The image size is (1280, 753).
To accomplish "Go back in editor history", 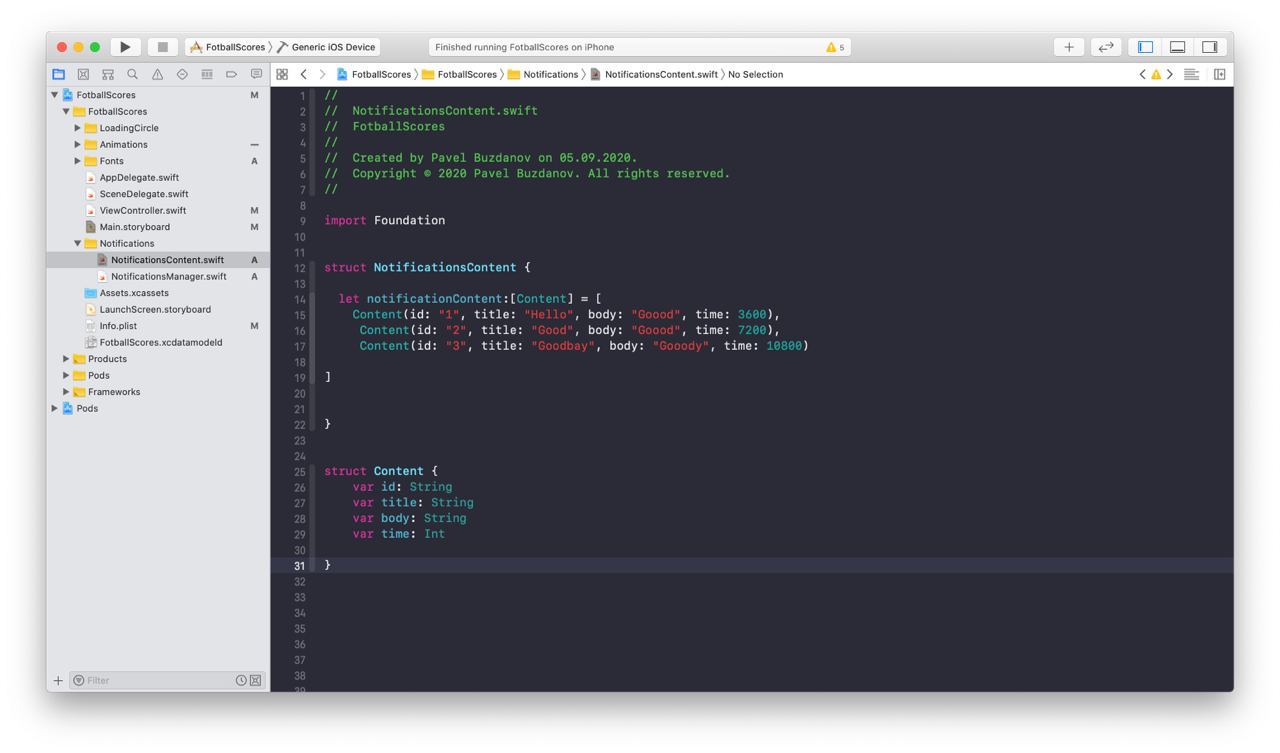I will point(304,74).
